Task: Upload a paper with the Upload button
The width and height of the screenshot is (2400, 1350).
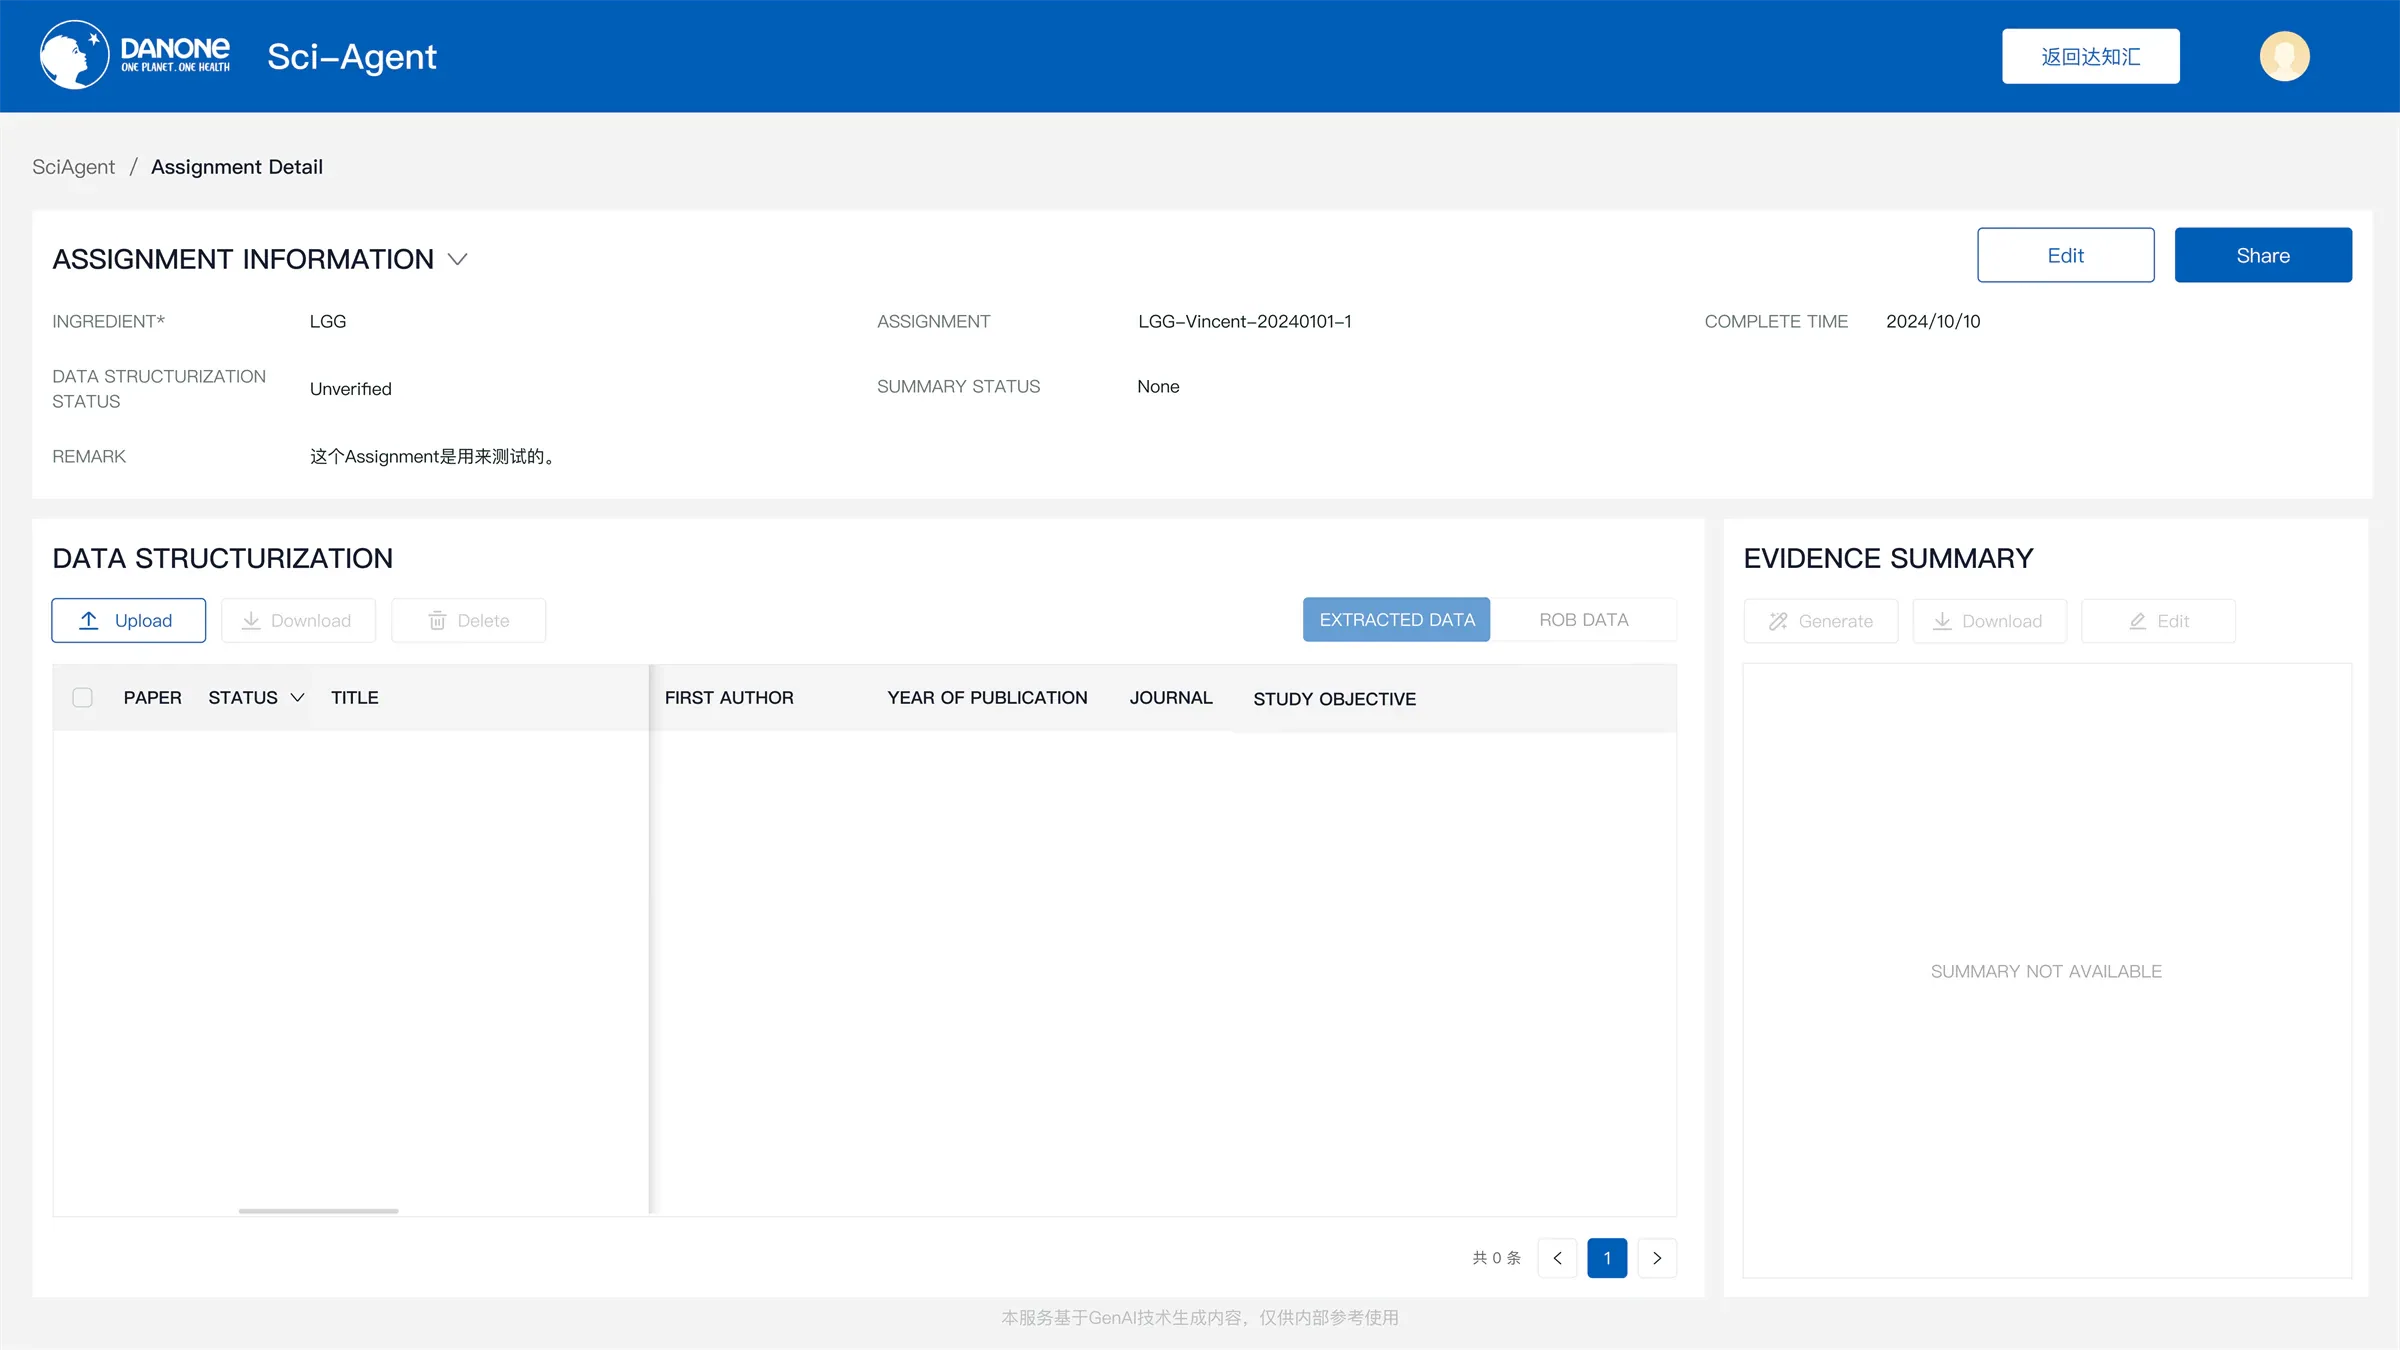Action: pyautogui.click(x=129, y=620)
